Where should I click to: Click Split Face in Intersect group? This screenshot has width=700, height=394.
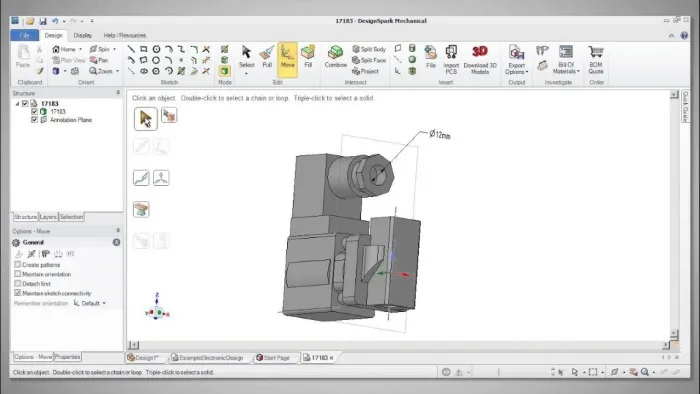(x=369, y=60)
